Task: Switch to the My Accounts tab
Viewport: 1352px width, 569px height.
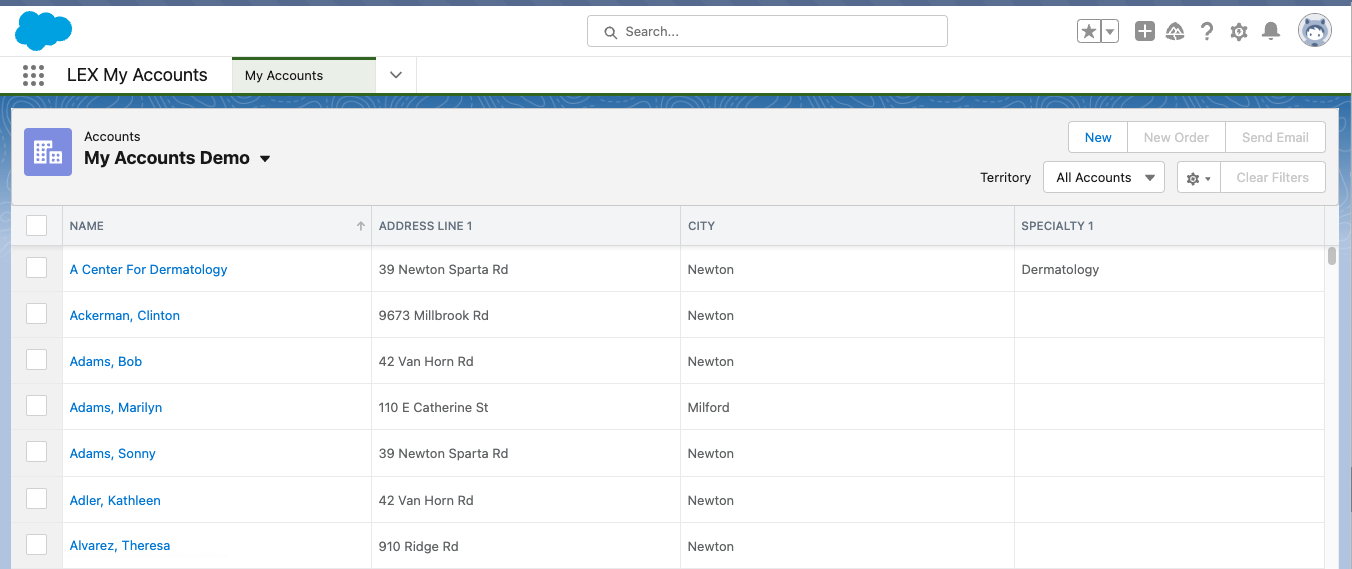Action: pyautogui.click(x=284, y=75)
